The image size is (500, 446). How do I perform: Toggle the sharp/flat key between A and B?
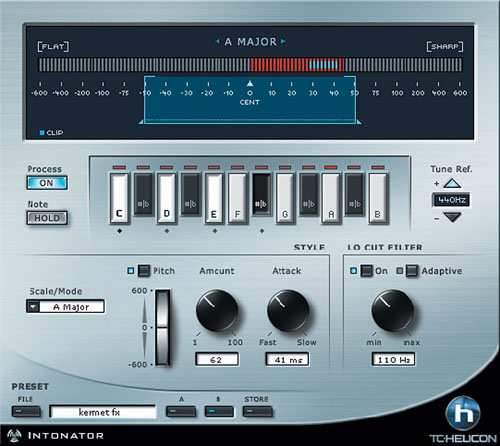coord(355,193)
